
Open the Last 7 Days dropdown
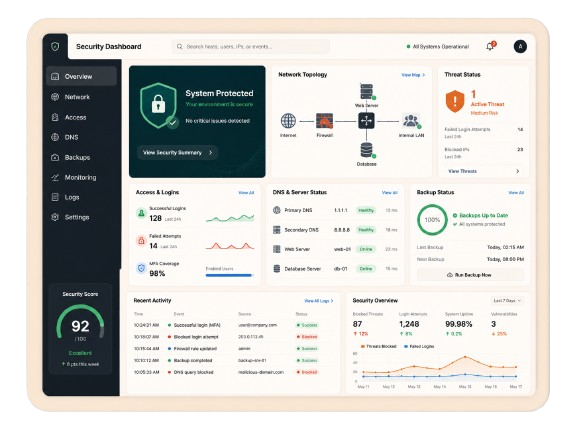(507, 301)
